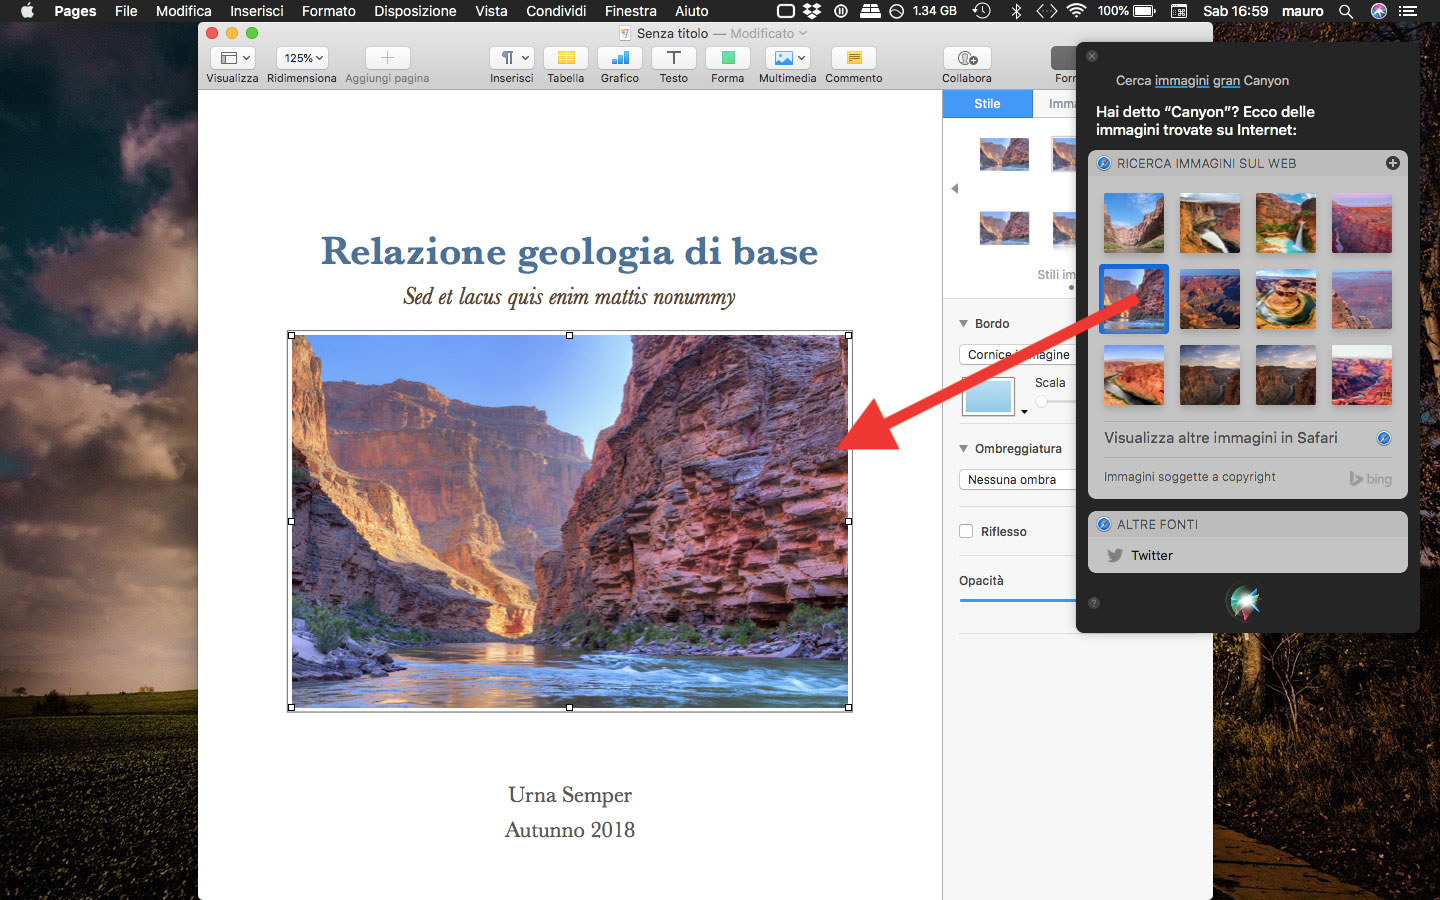This screenshot has height=900, width=1440.
Task: Switch to the Stile tab
Action: [x=987, y=104]
